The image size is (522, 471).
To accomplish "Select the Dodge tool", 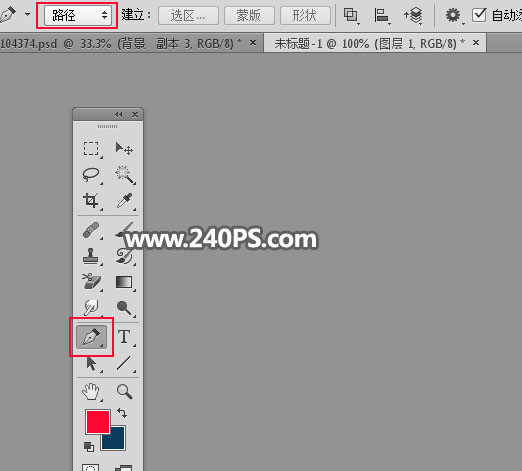I will [124, 308].
